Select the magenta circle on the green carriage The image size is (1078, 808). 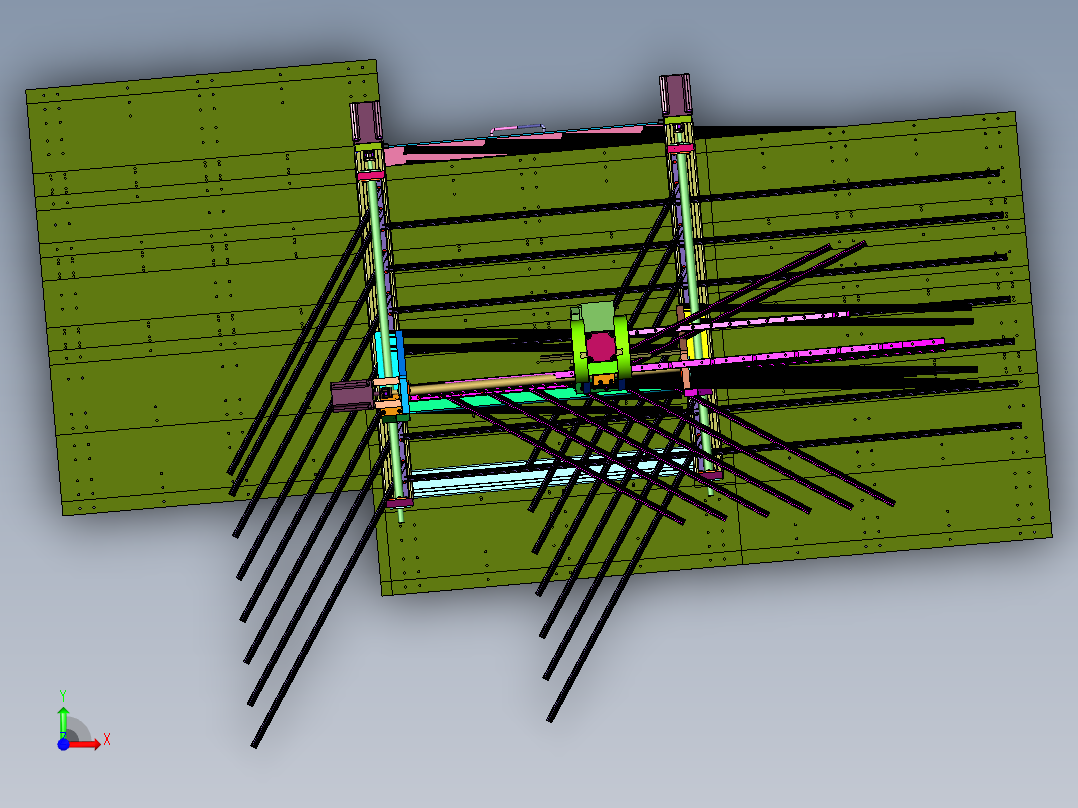point(601,347)
